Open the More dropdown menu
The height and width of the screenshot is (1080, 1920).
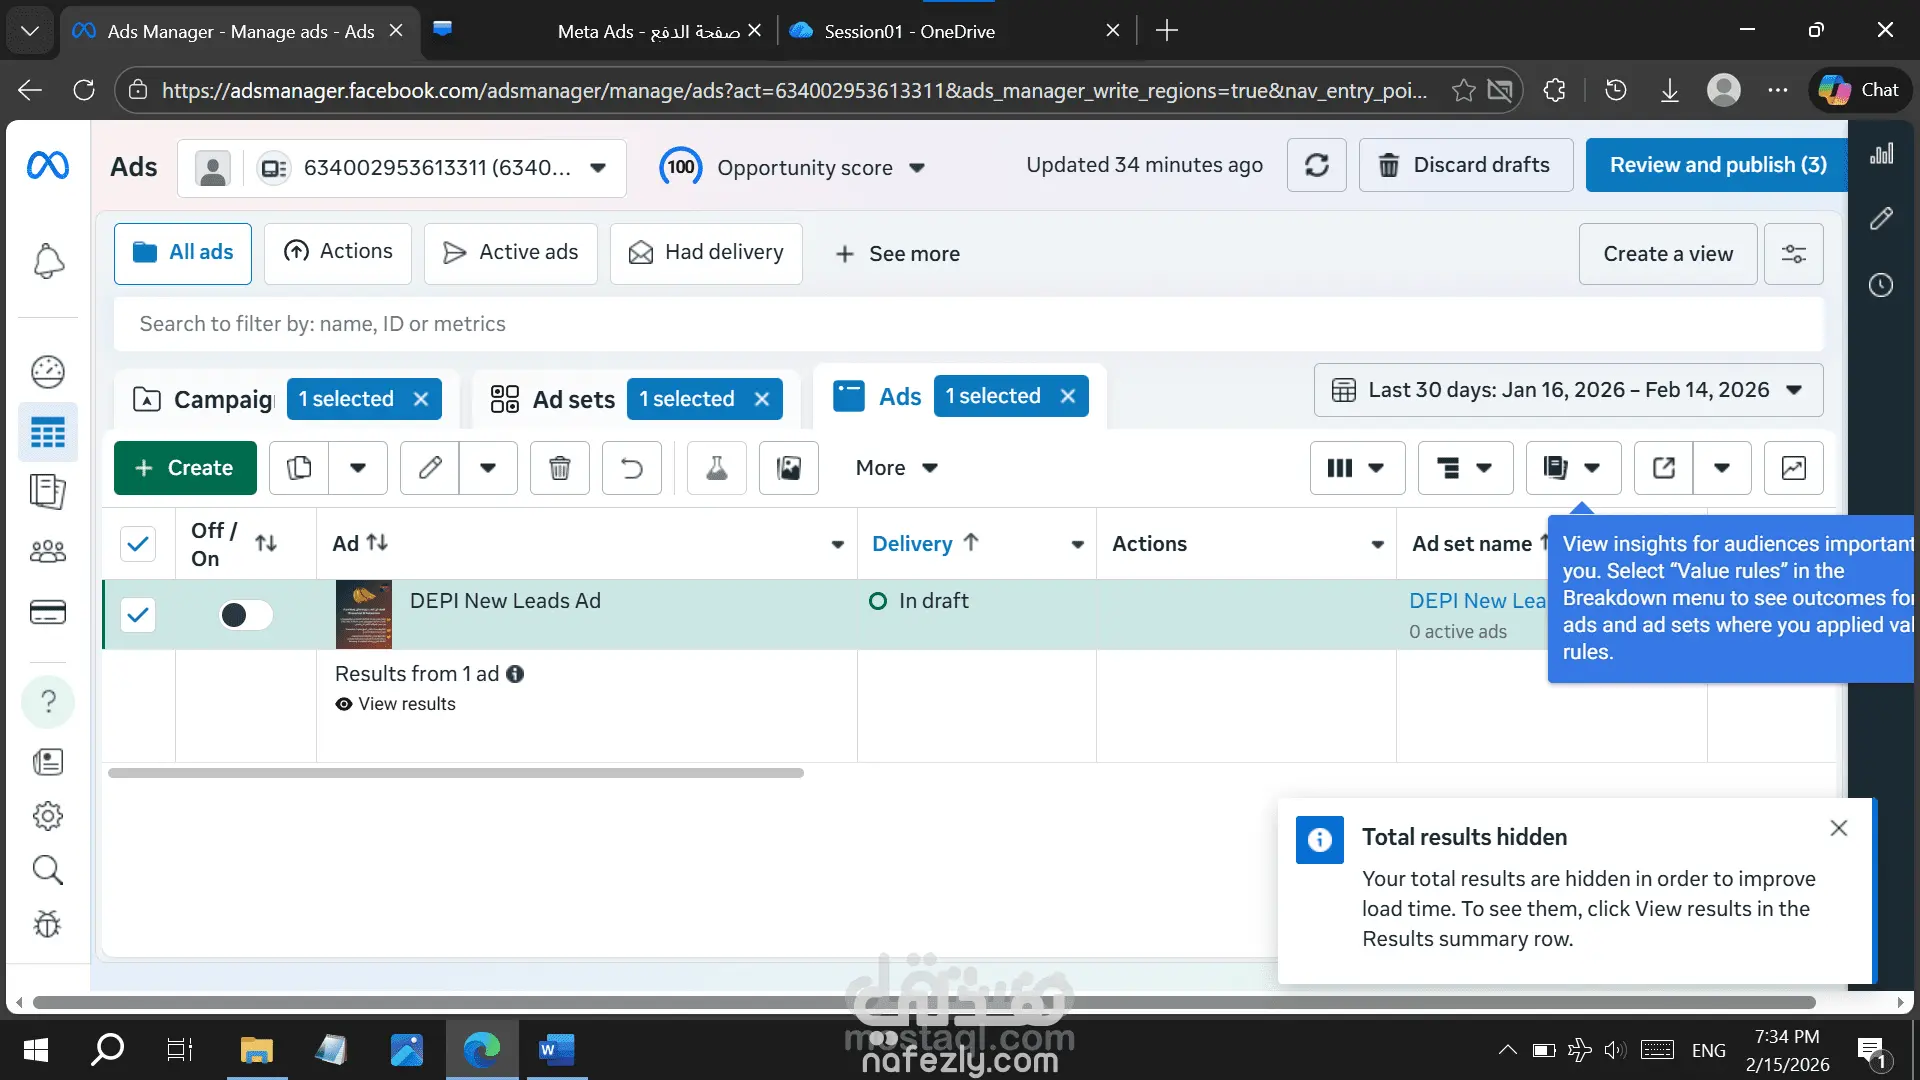(896, 468)
